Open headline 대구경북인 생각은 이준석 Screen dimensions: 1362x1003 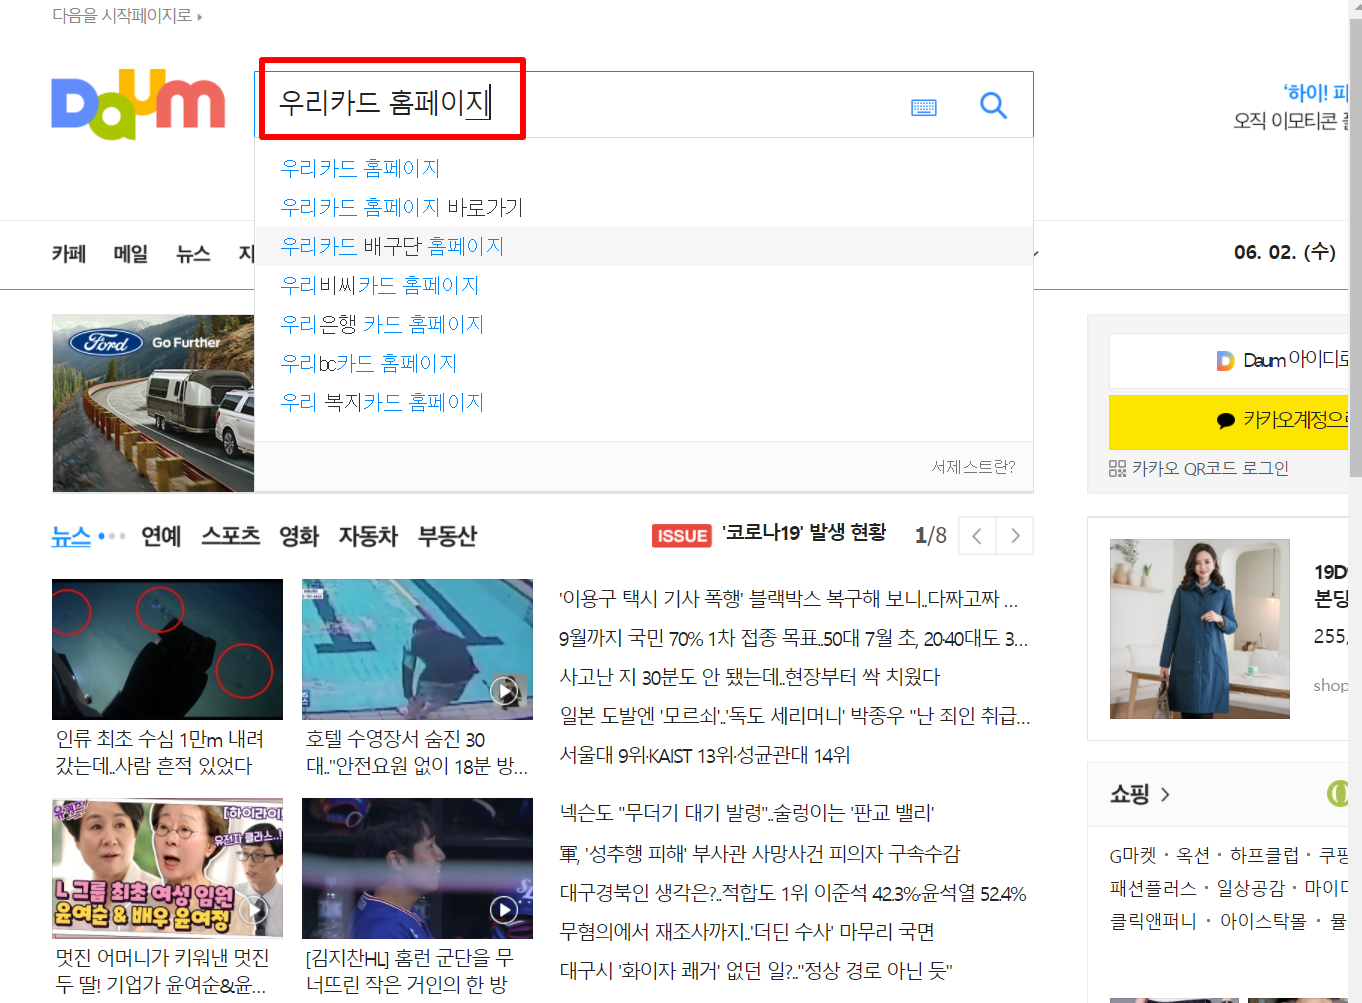point(792,894)
